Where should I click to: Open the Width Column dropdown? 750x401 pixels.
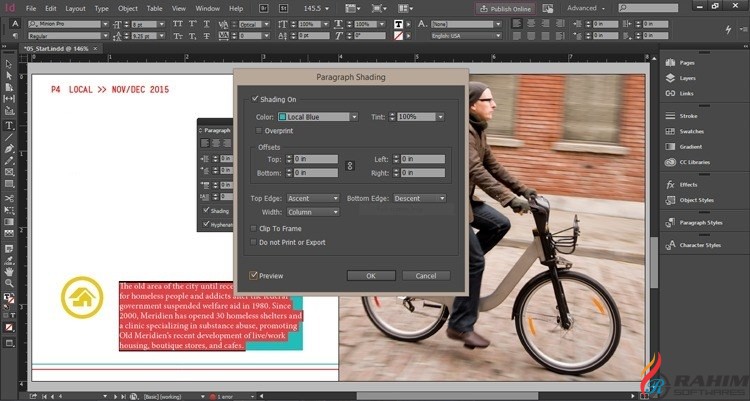pos(312,211)
